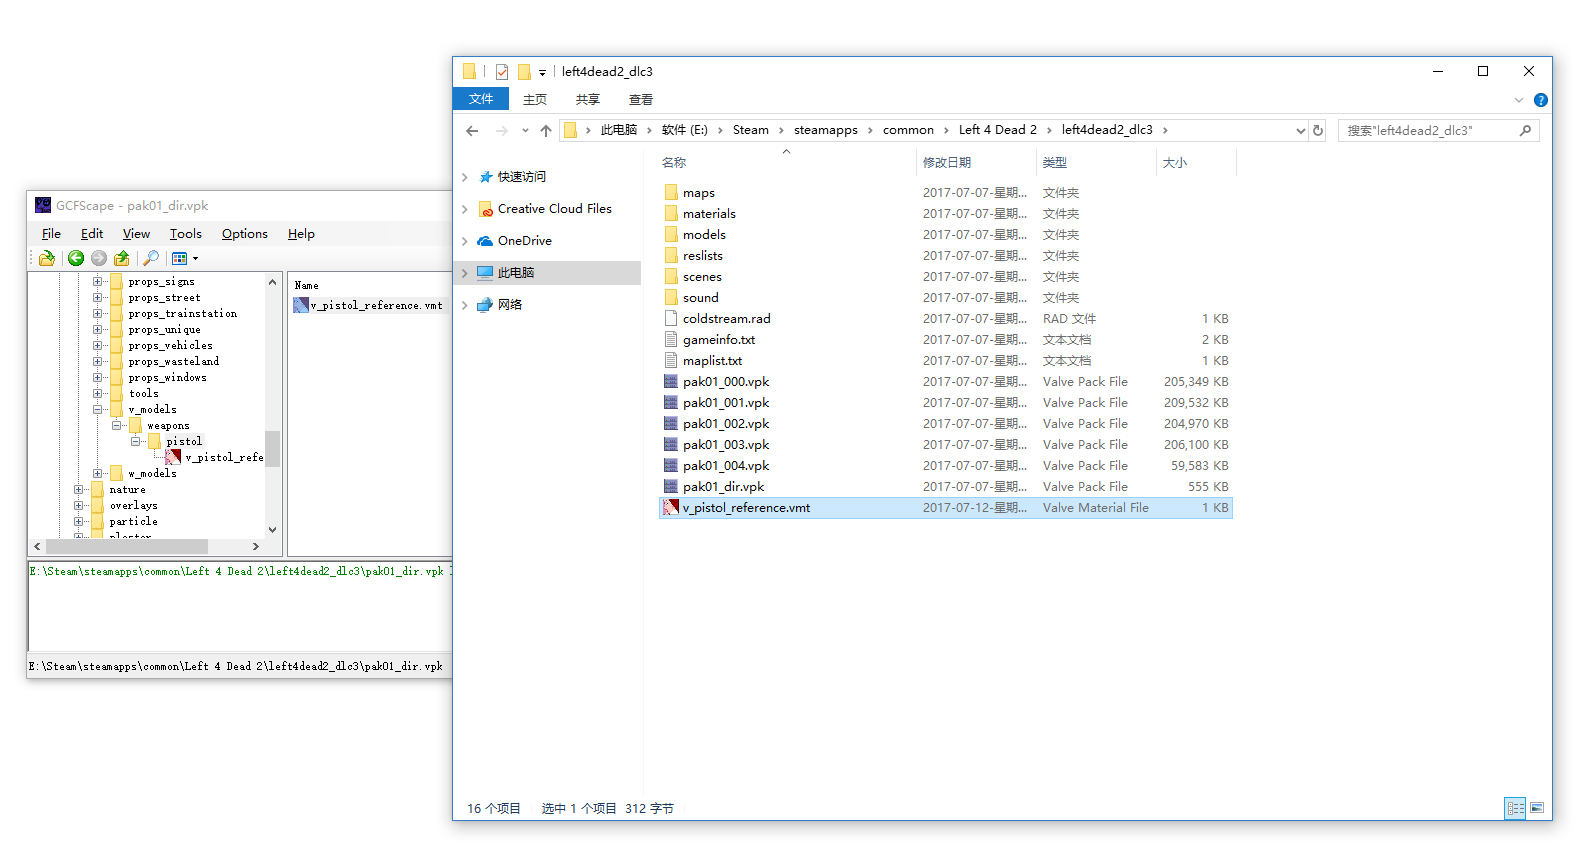Click steamapps in the address breadcrumb
Viewport: 1591px width, 862px height.
coord(826,130)
